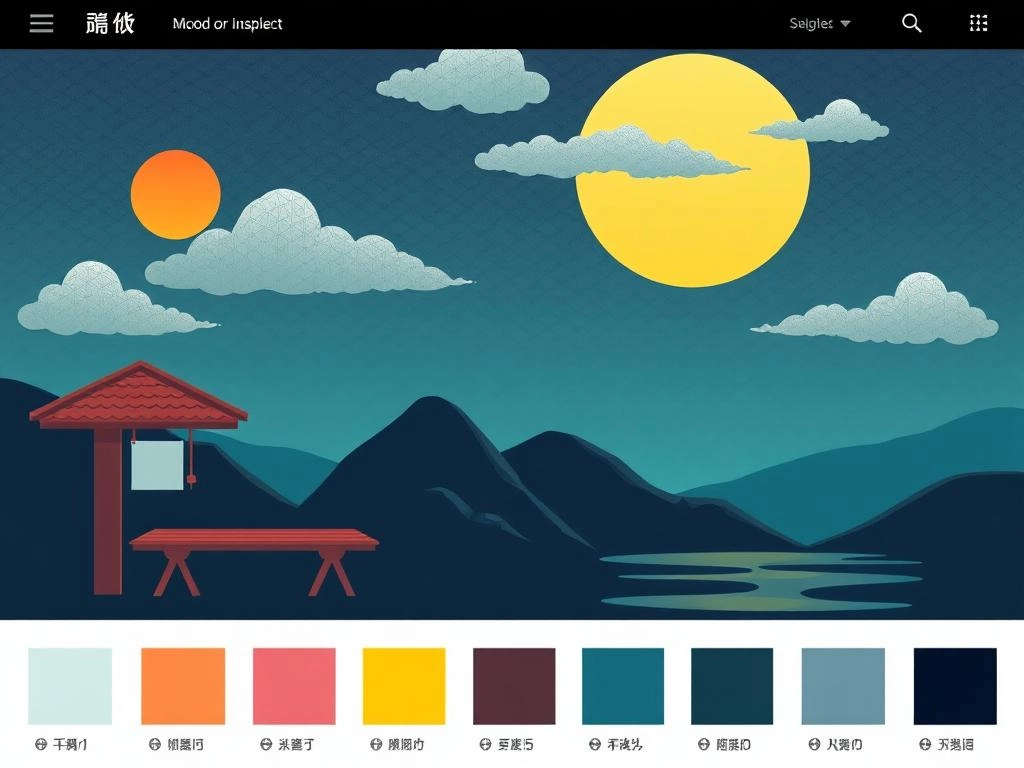Click circle icon under the navy swatch
The height and width of the screenshot is (768, 1024).
925,744
